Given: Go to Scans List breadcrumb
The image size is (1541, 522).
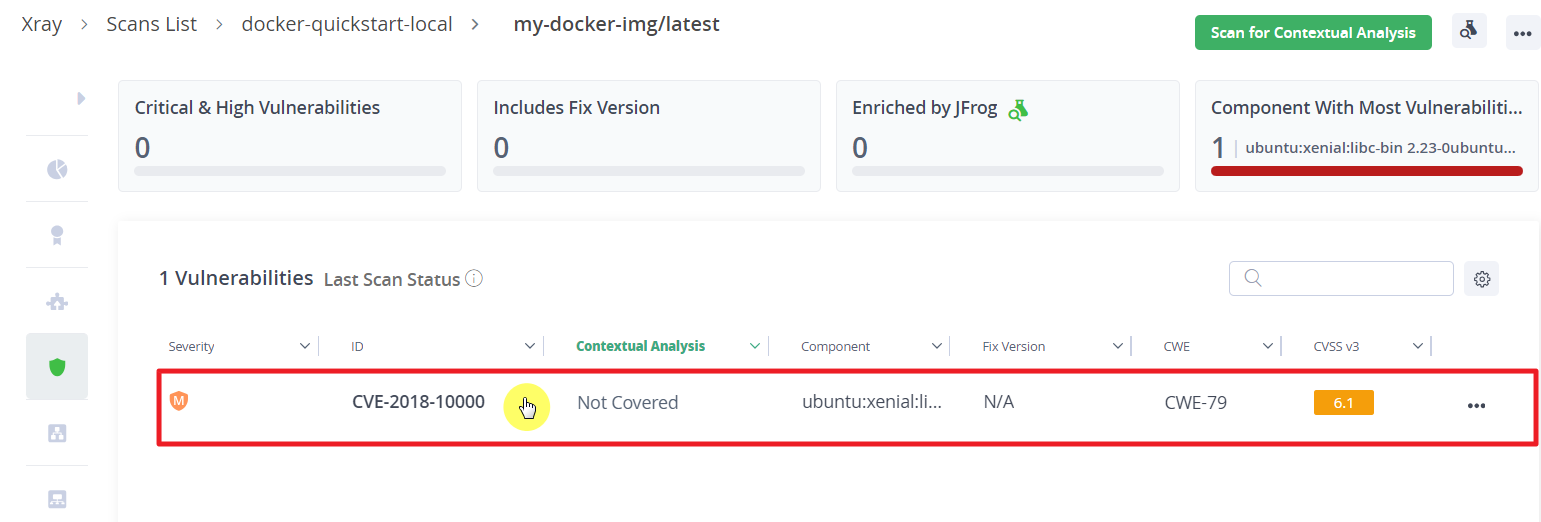Looking at the screenshot, I should point(152,24).
